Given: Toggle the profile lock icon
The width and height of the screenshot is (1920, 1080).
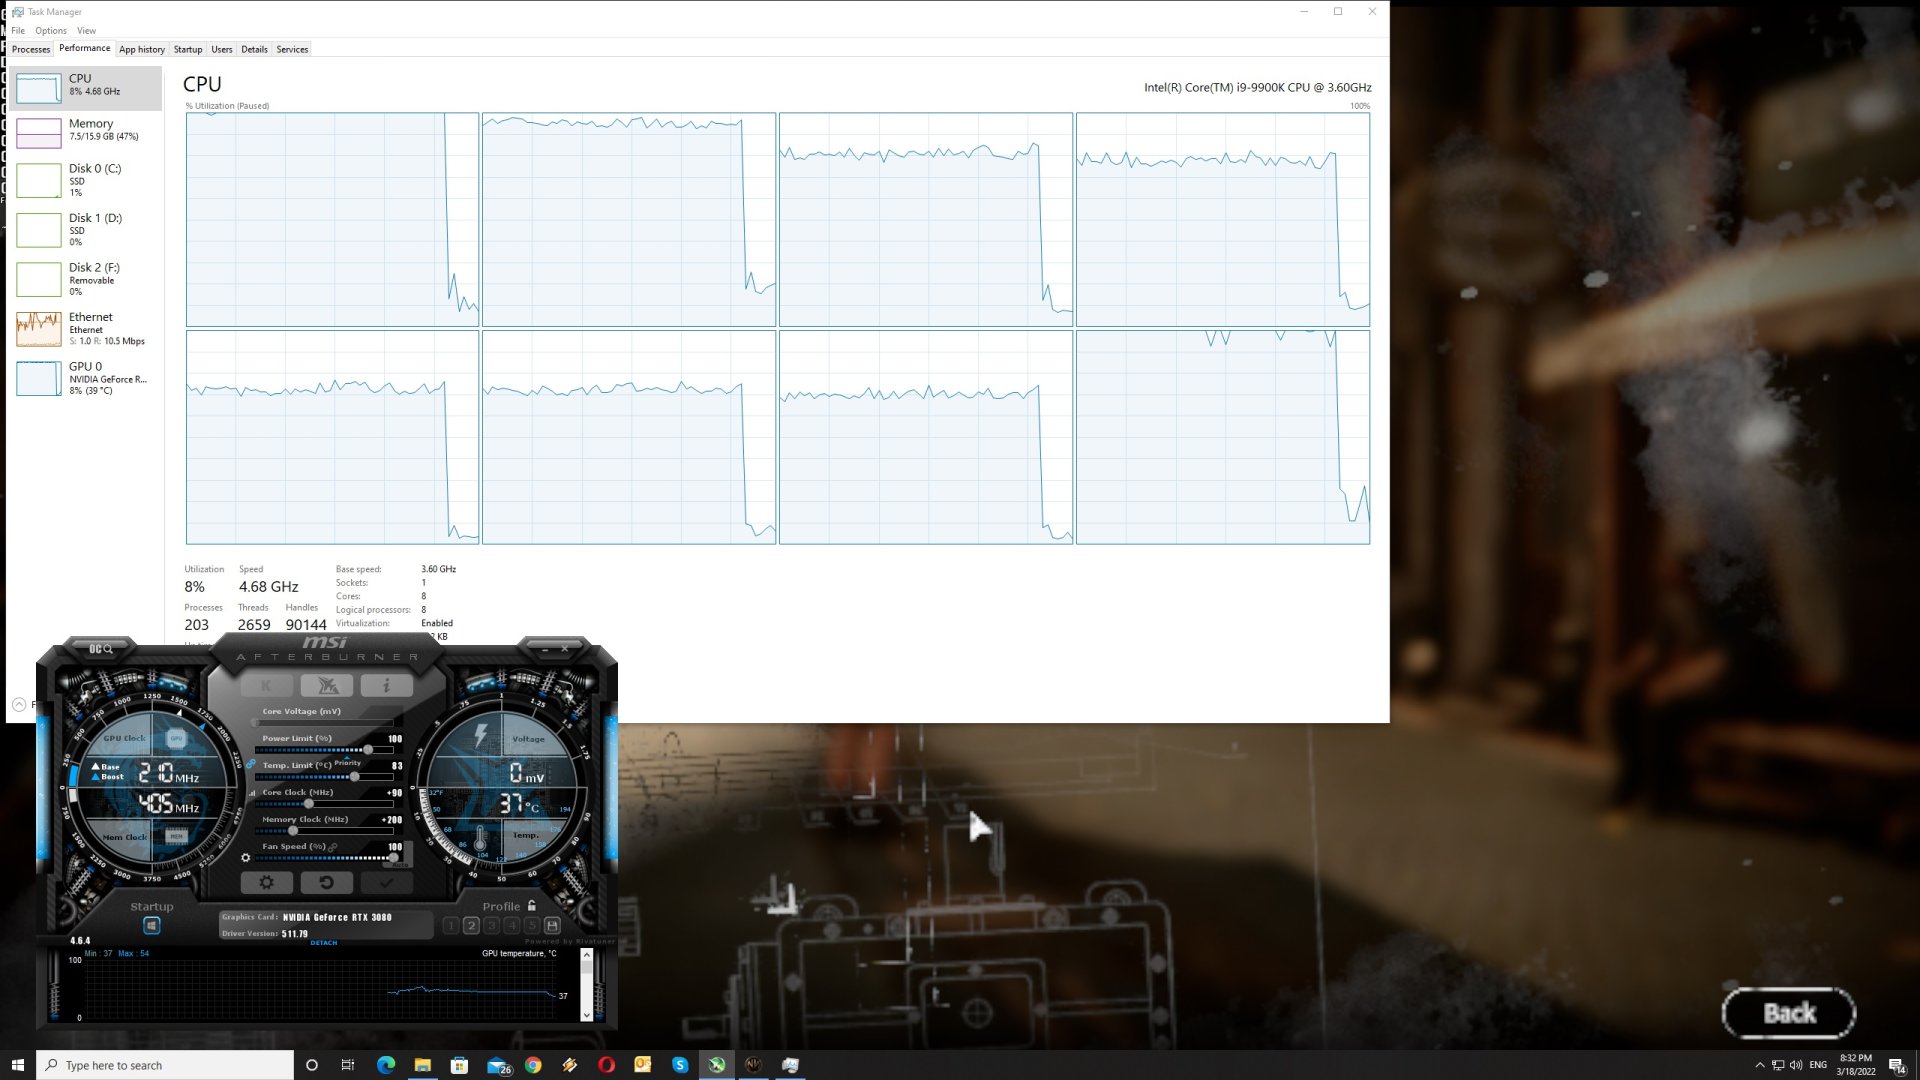Looking at the screenshot, I should point(532,906).
